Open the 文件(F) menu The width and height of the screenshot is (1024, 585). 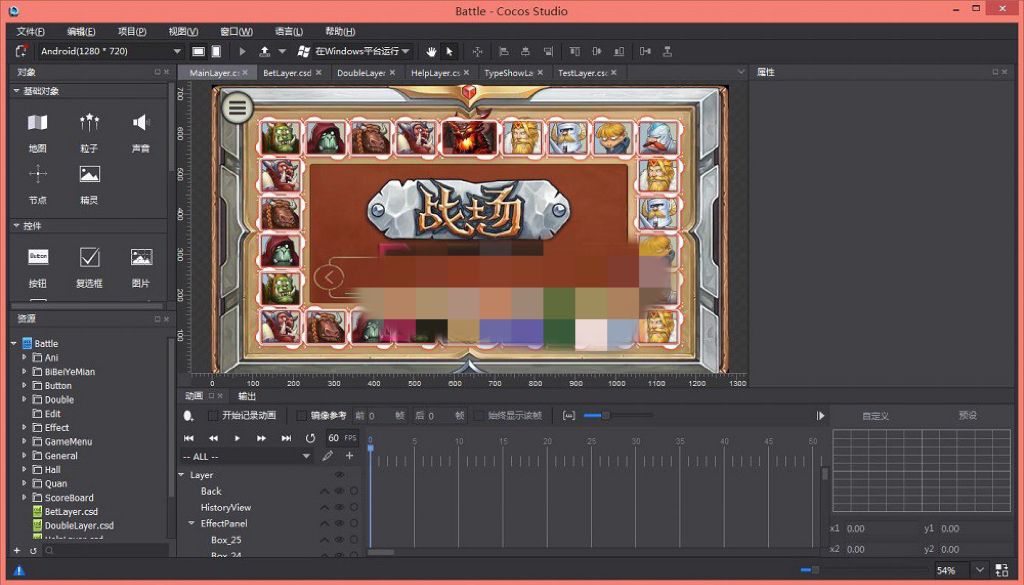pyautogui.click(x=31, y=31)
